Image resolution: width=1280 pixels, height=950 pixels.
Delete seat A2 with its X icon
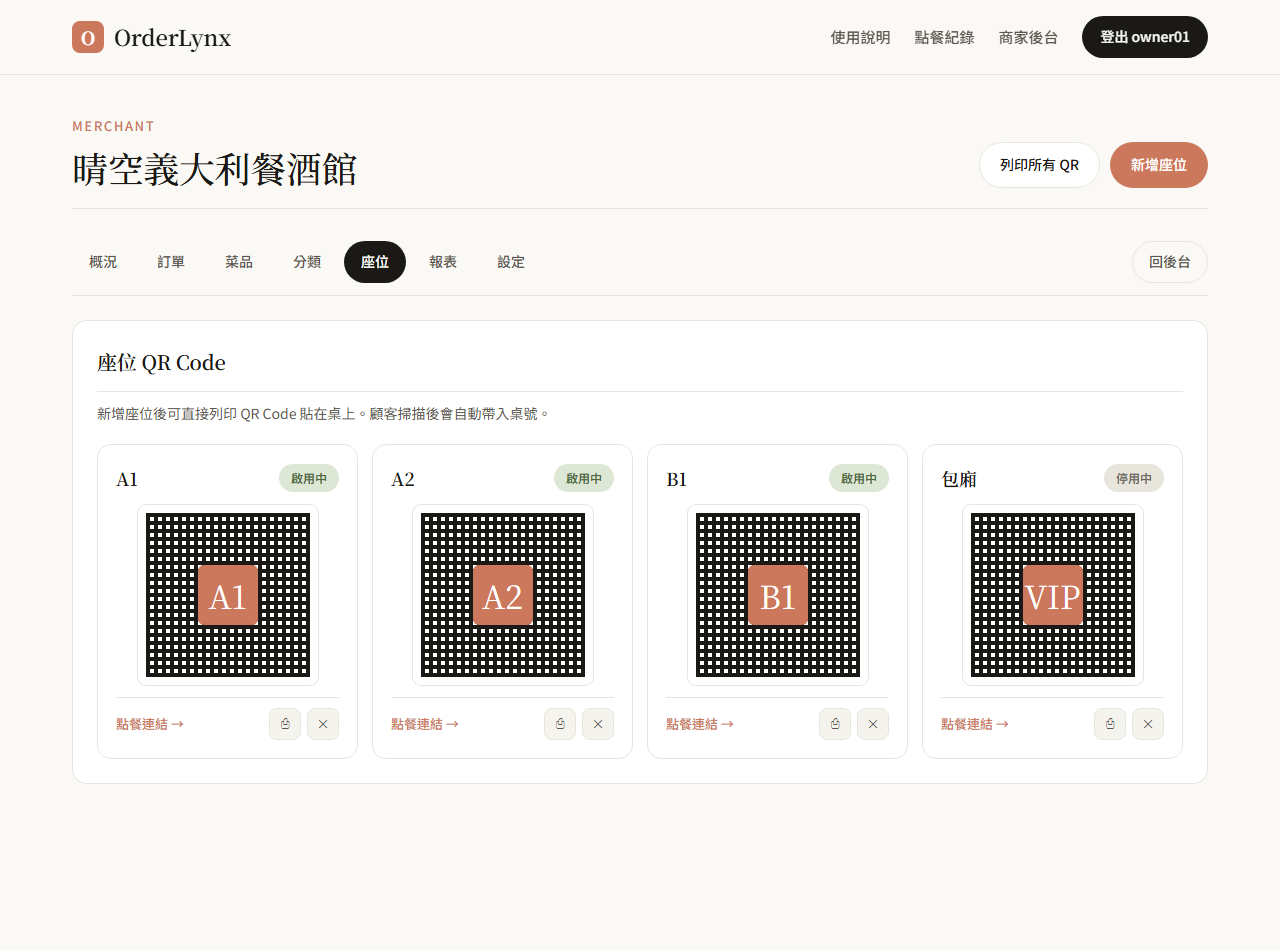(x=598, y=724)
